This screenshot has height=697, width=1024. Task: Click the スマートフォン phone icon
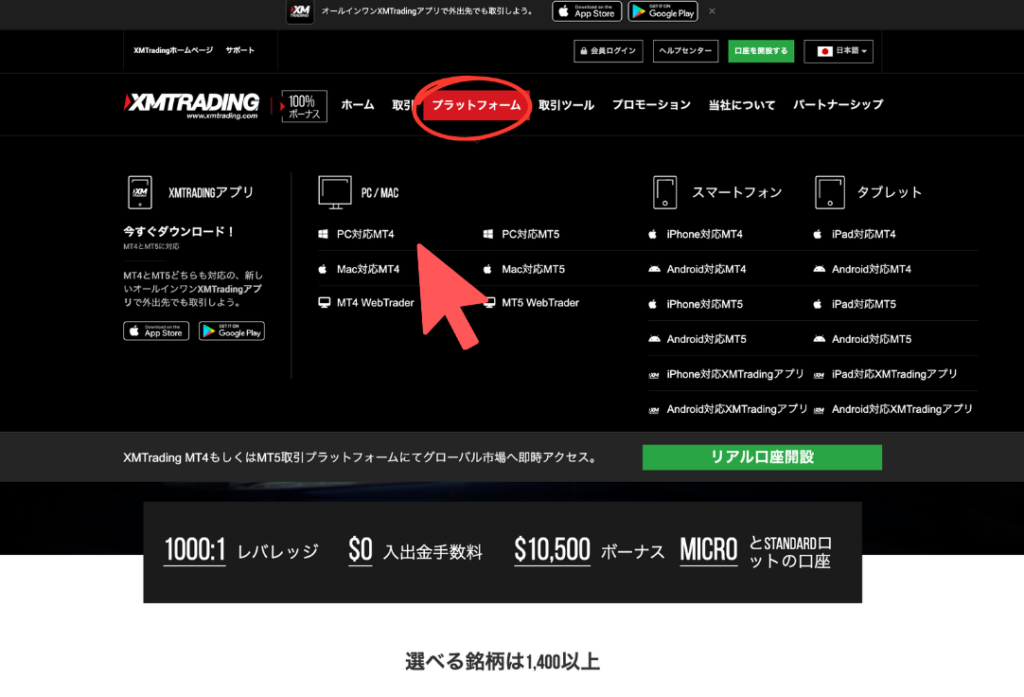[665, 193]
